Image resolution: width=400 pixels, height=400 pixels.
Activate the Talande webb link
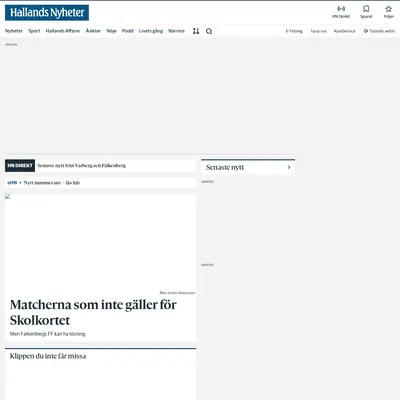click(x=379, y=31)
